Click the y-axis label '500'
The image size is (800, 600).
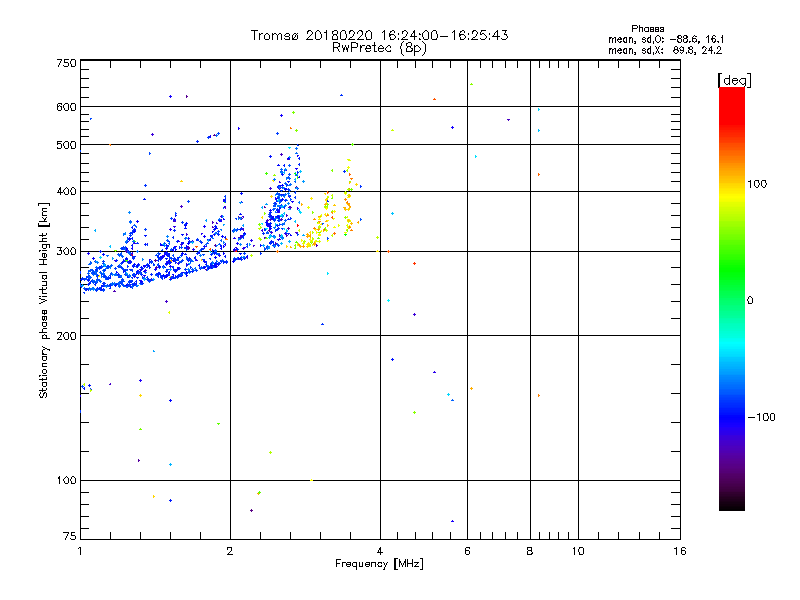pos(66,145)
